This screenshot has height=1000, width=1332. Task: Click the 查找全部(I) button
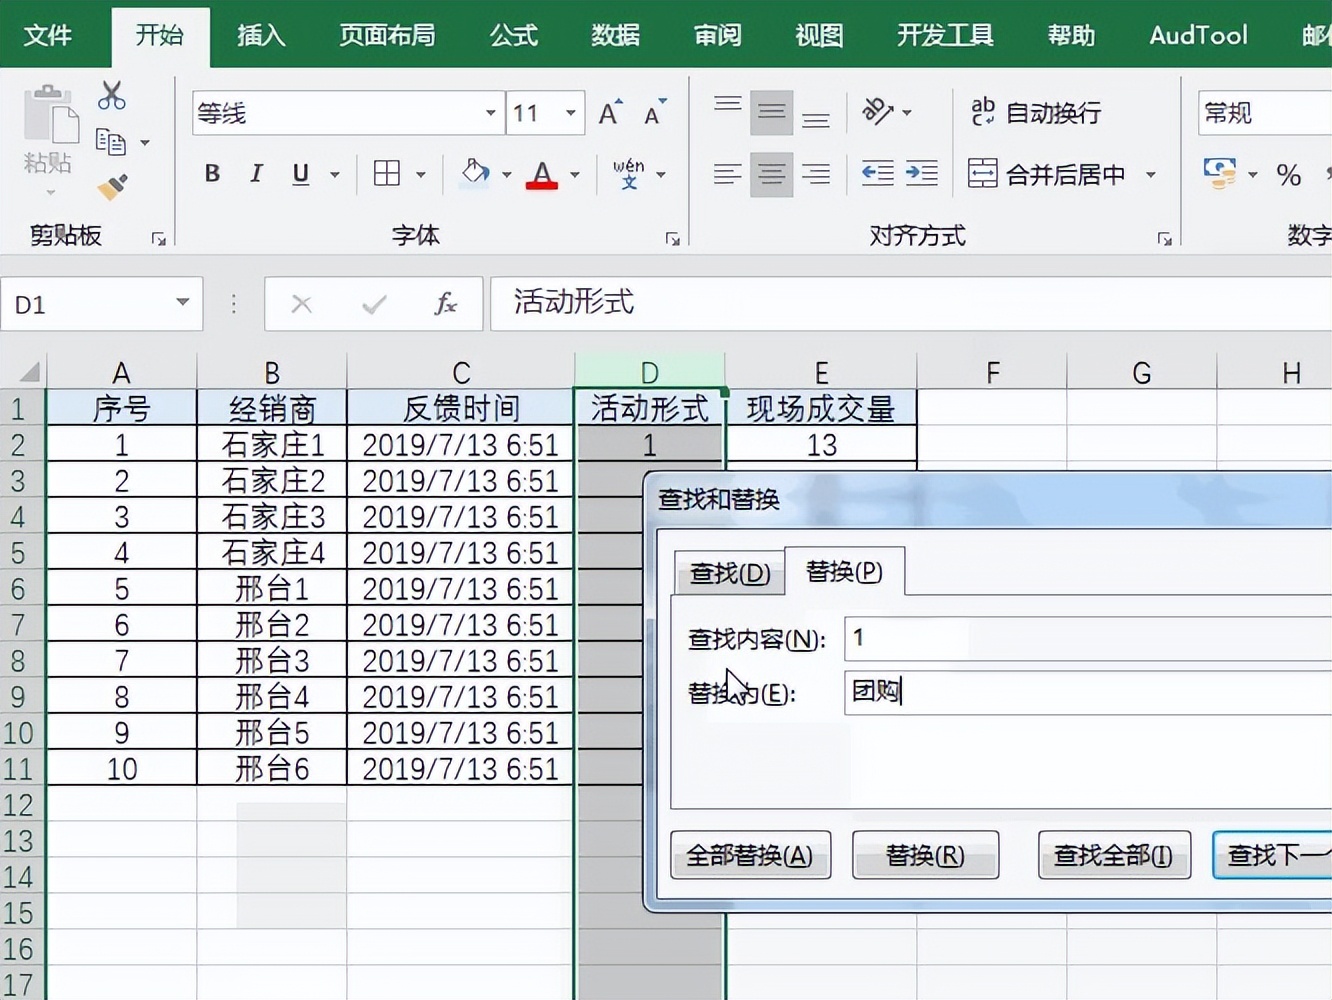click(1113, 855)
